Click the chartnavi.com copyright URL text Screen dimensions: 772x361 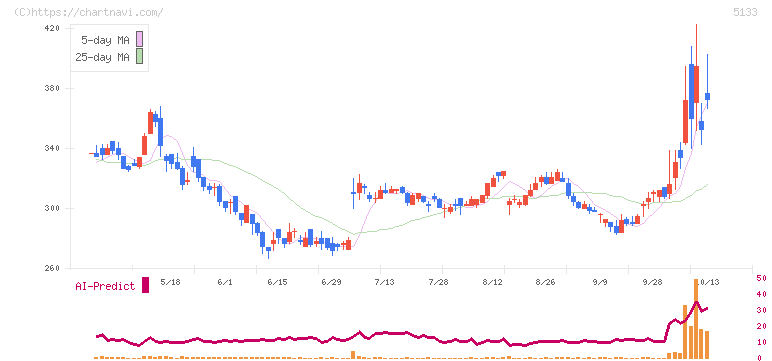(x=89, y=12)
